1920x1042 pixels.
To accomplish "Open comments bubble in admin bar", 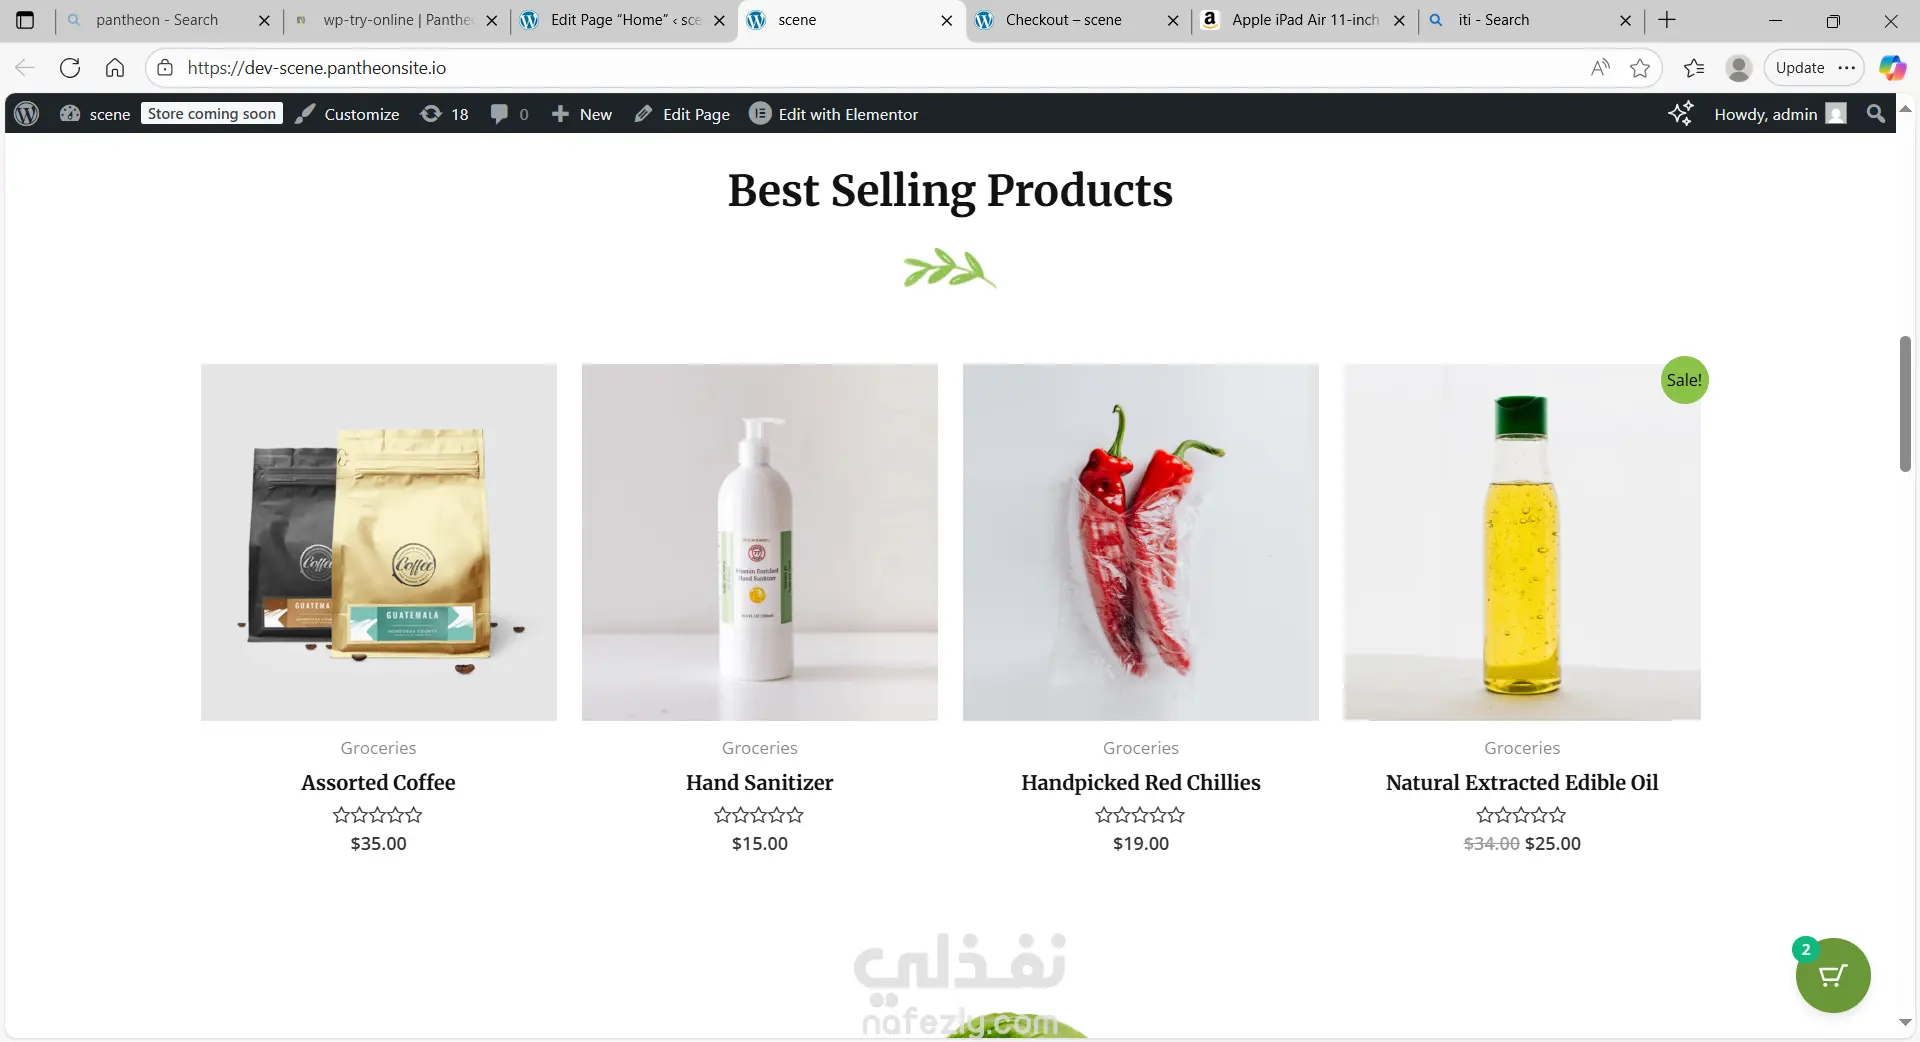I will [x=509, y=114].
